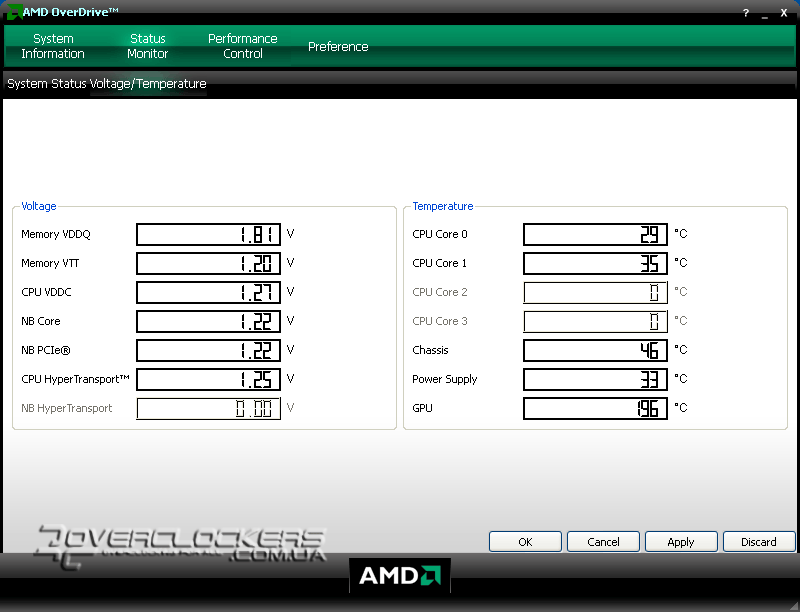
Task: Click "System Status Voltage/Temperature" heading
Action: point(107,84)
